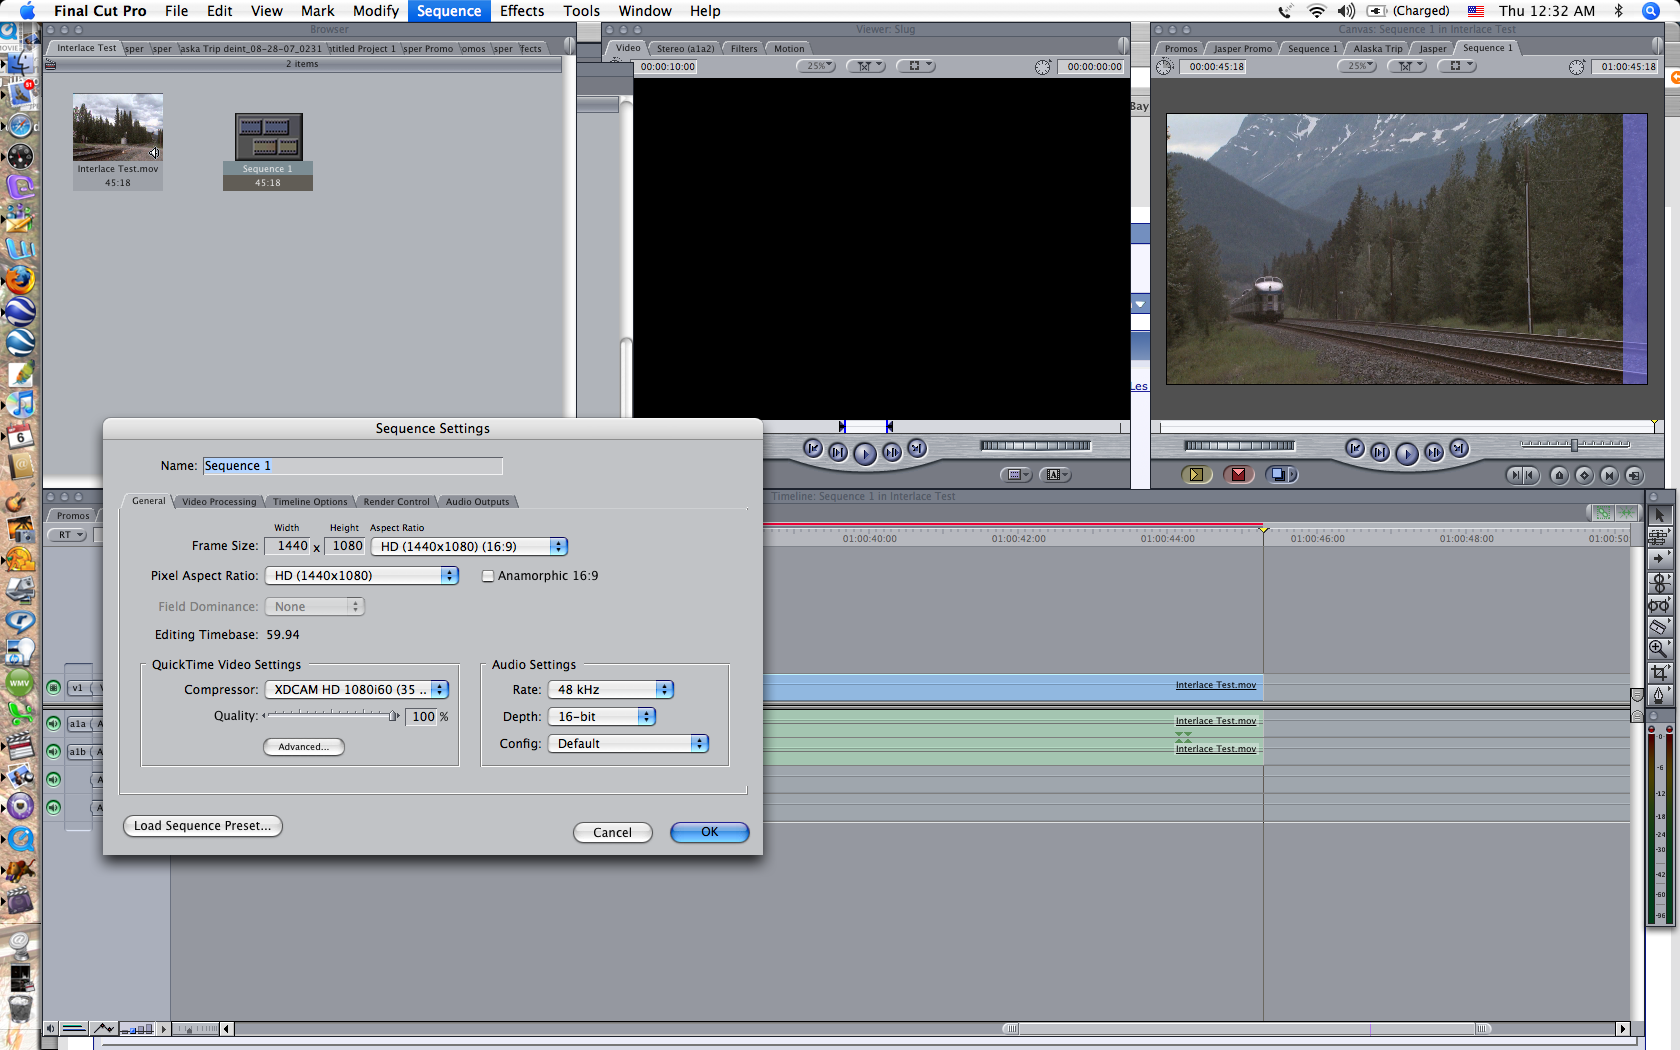Viewport: 1680px width, 1050px height.
Task: Open the Modify menu
Action: tap(376, 11)
